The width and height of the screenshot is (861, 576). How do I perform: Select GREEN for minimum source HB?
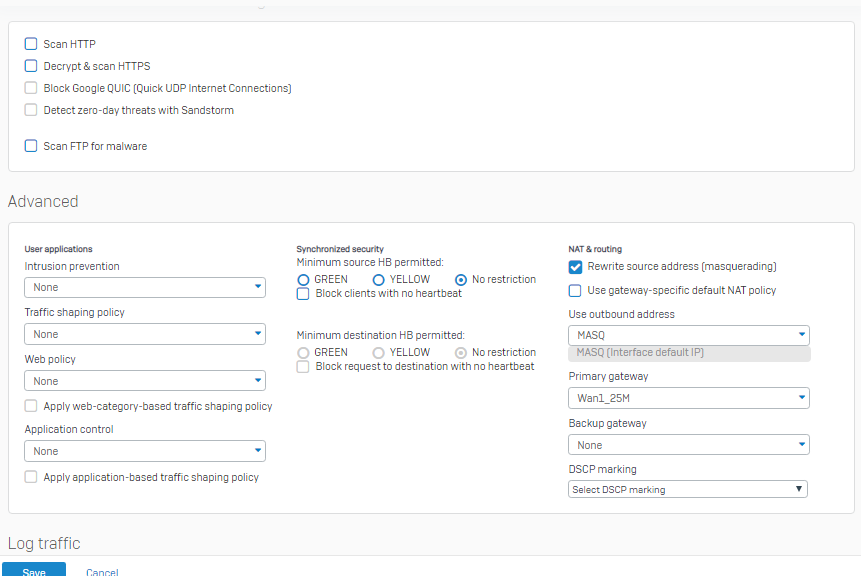coord(304,280)
